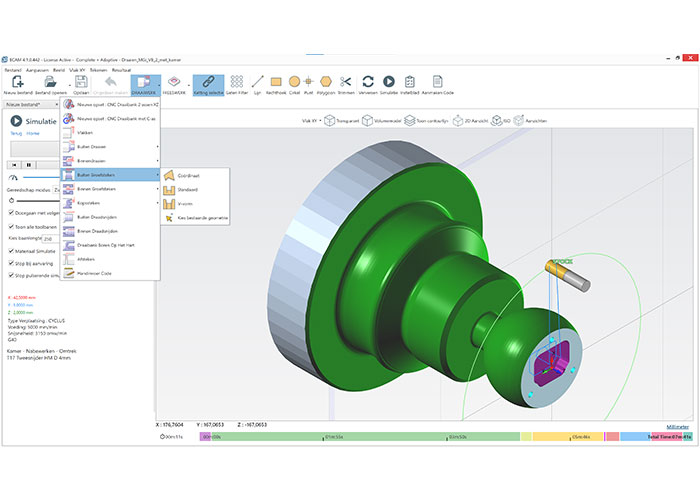
Task: Click the Nieuw bestand toolbar icon
Action: coord(16,82)
